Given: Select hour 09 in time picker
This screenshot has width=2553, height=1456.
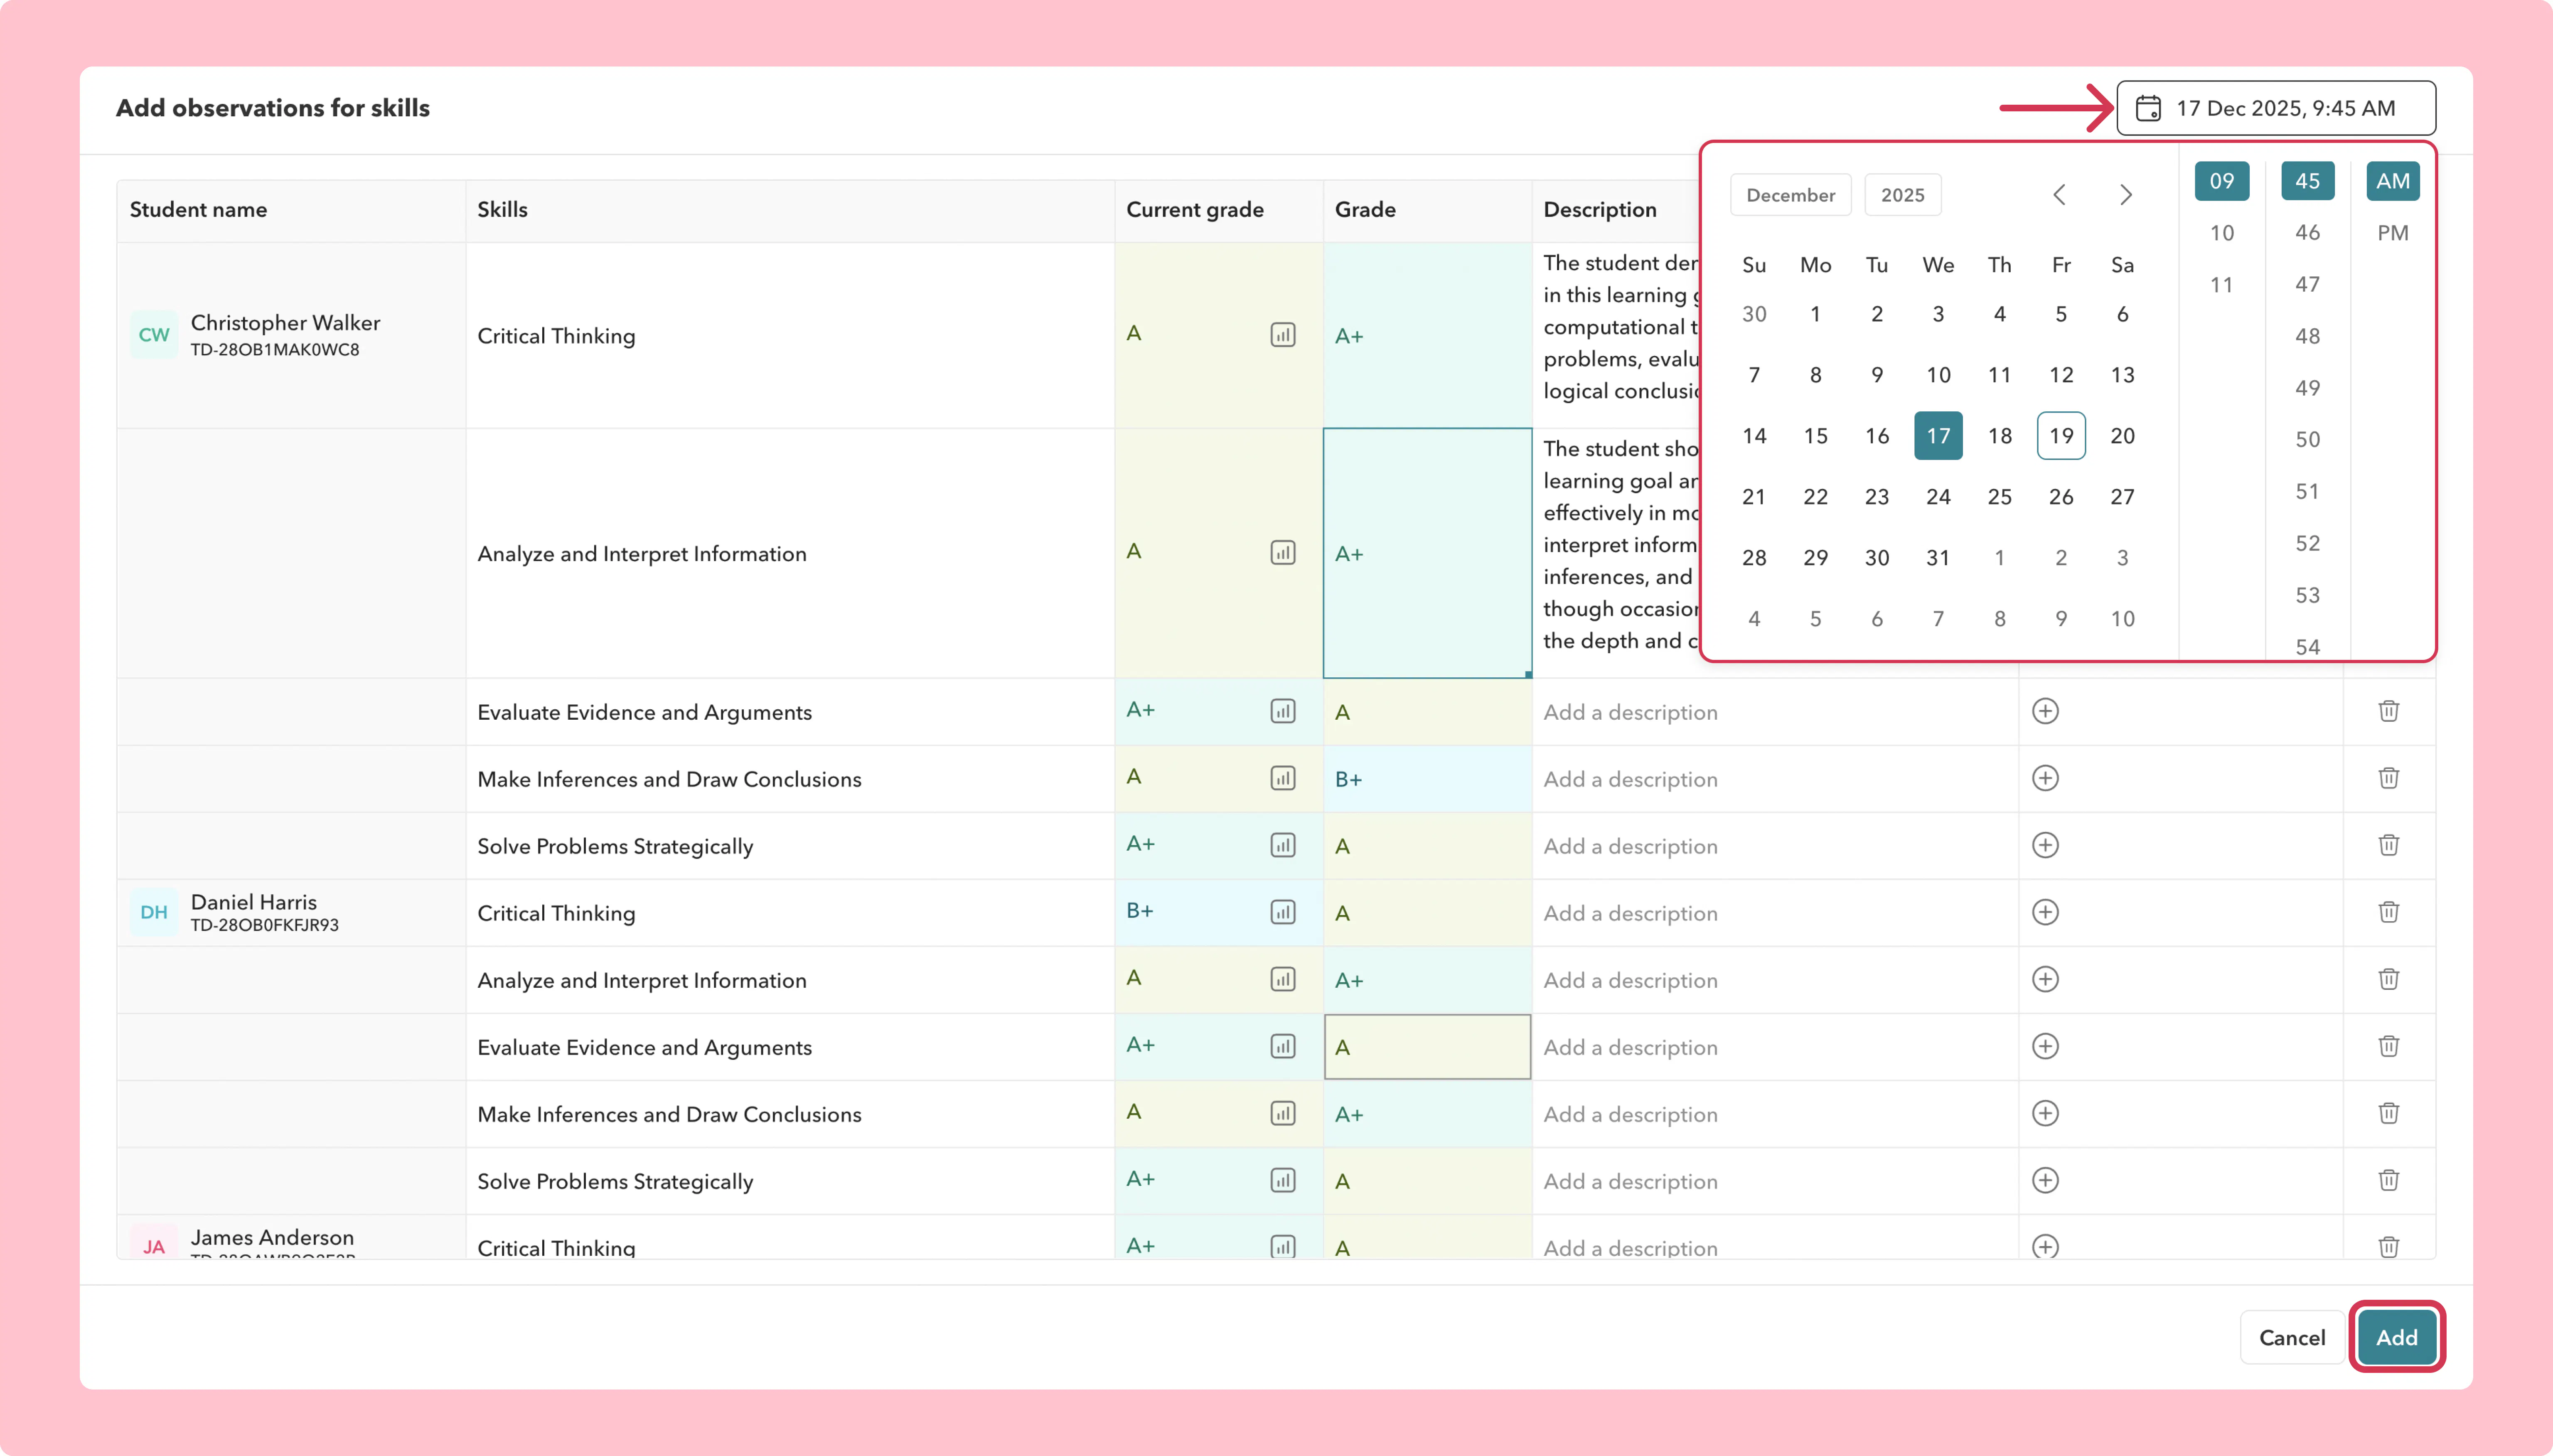Looking at the screenshot, I should point(2221,181).
